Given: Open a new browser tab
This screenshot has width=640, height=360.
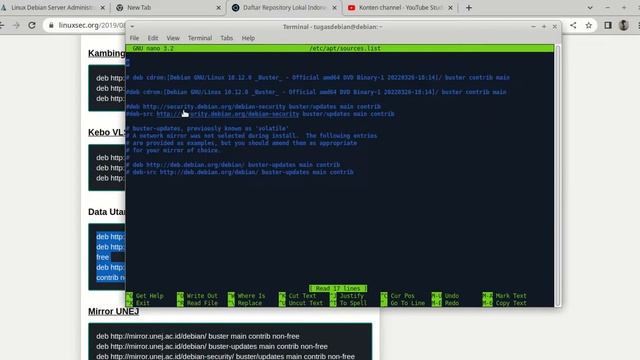Looking at the screenshot, I should point(469,8).
